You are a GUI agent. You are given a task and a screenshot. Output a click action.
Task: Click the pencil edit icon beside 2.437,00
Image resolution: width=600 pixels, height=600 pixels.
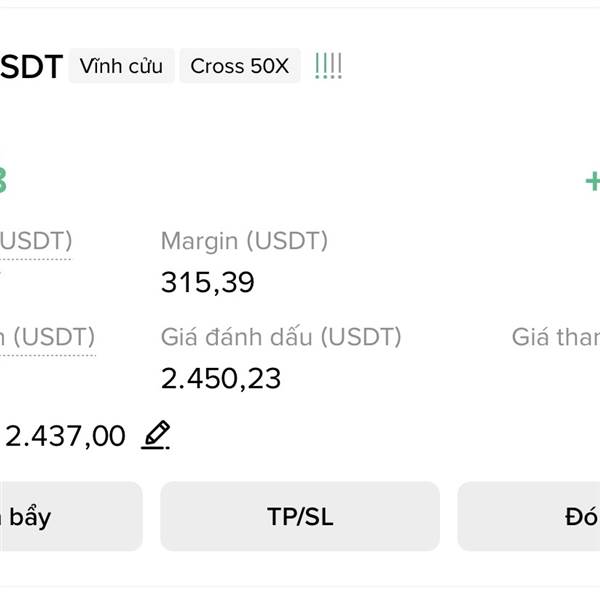point(156,435)
